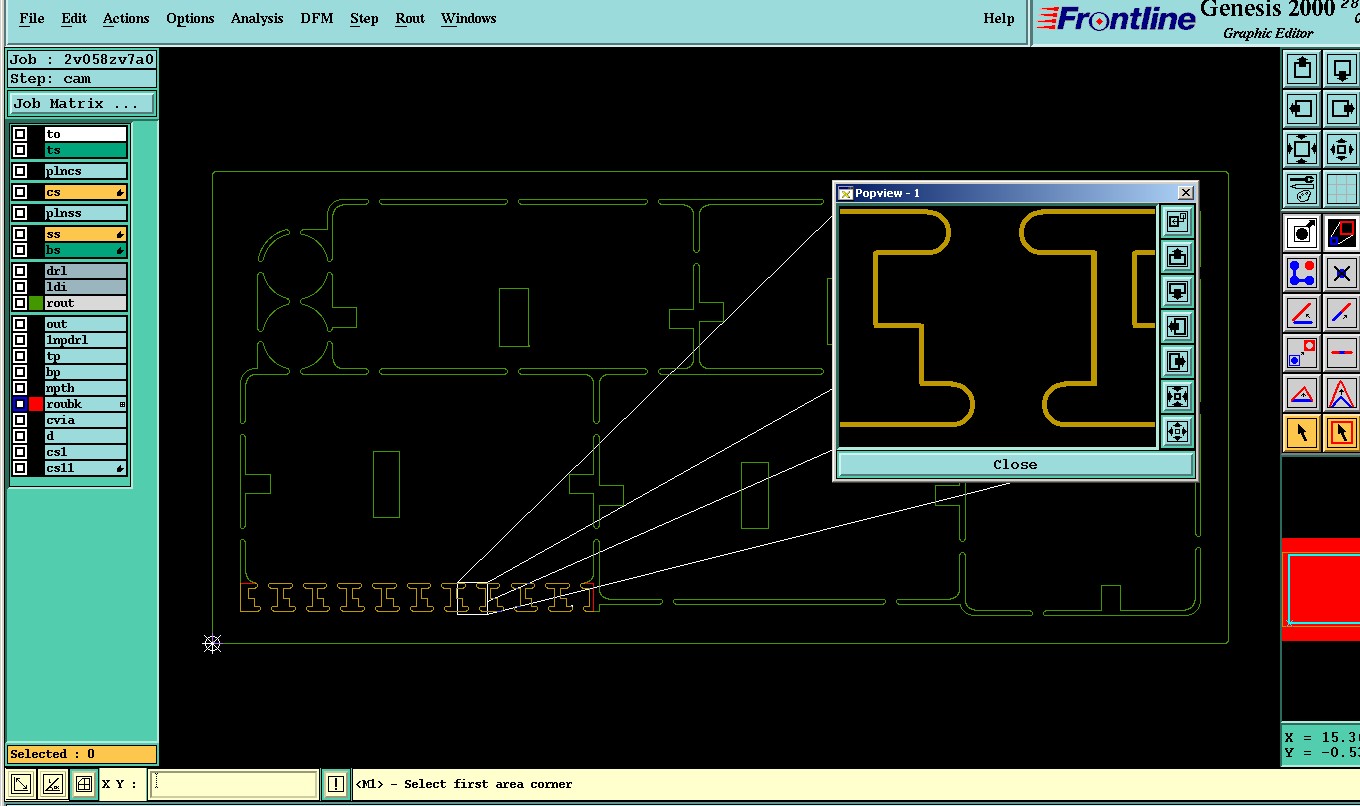Open the File menu
1360x806 pixels.
click(x=32, y=18)
